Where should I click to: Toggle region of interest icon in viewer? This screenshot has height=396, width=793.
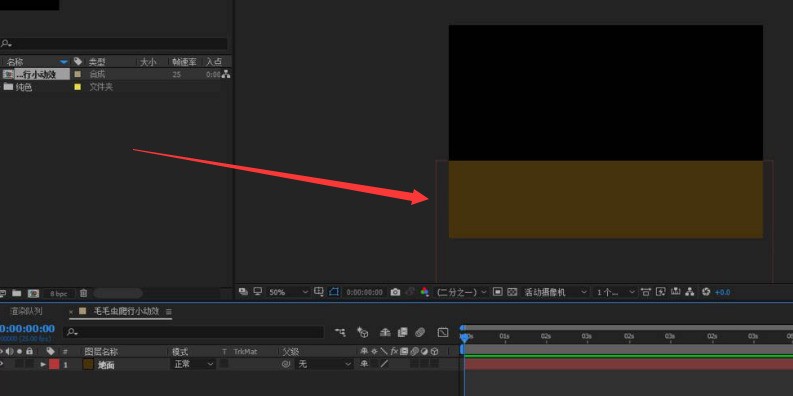click(x=498, y=292)
